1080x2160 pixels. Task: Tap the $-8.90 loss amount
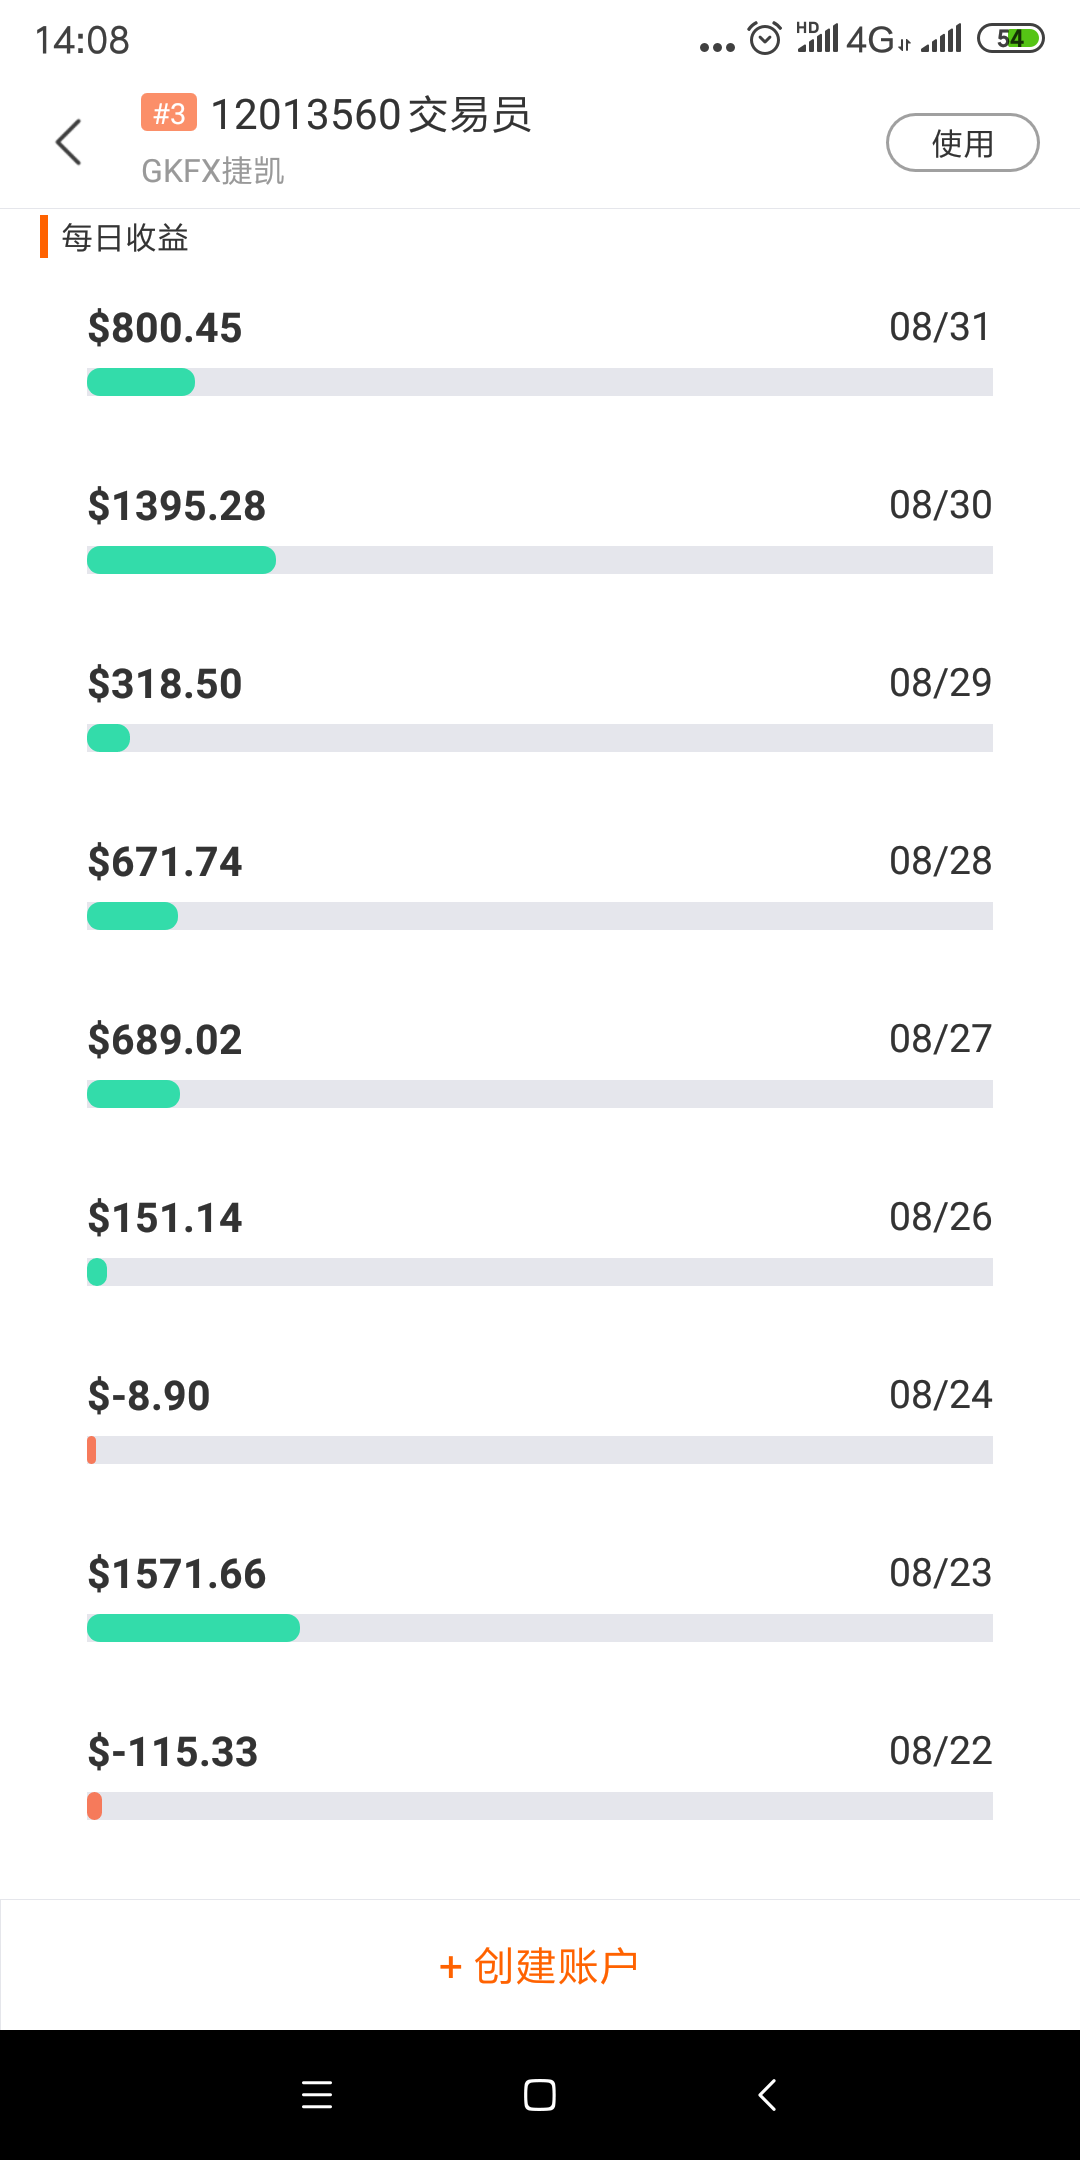coord(149,1396)
